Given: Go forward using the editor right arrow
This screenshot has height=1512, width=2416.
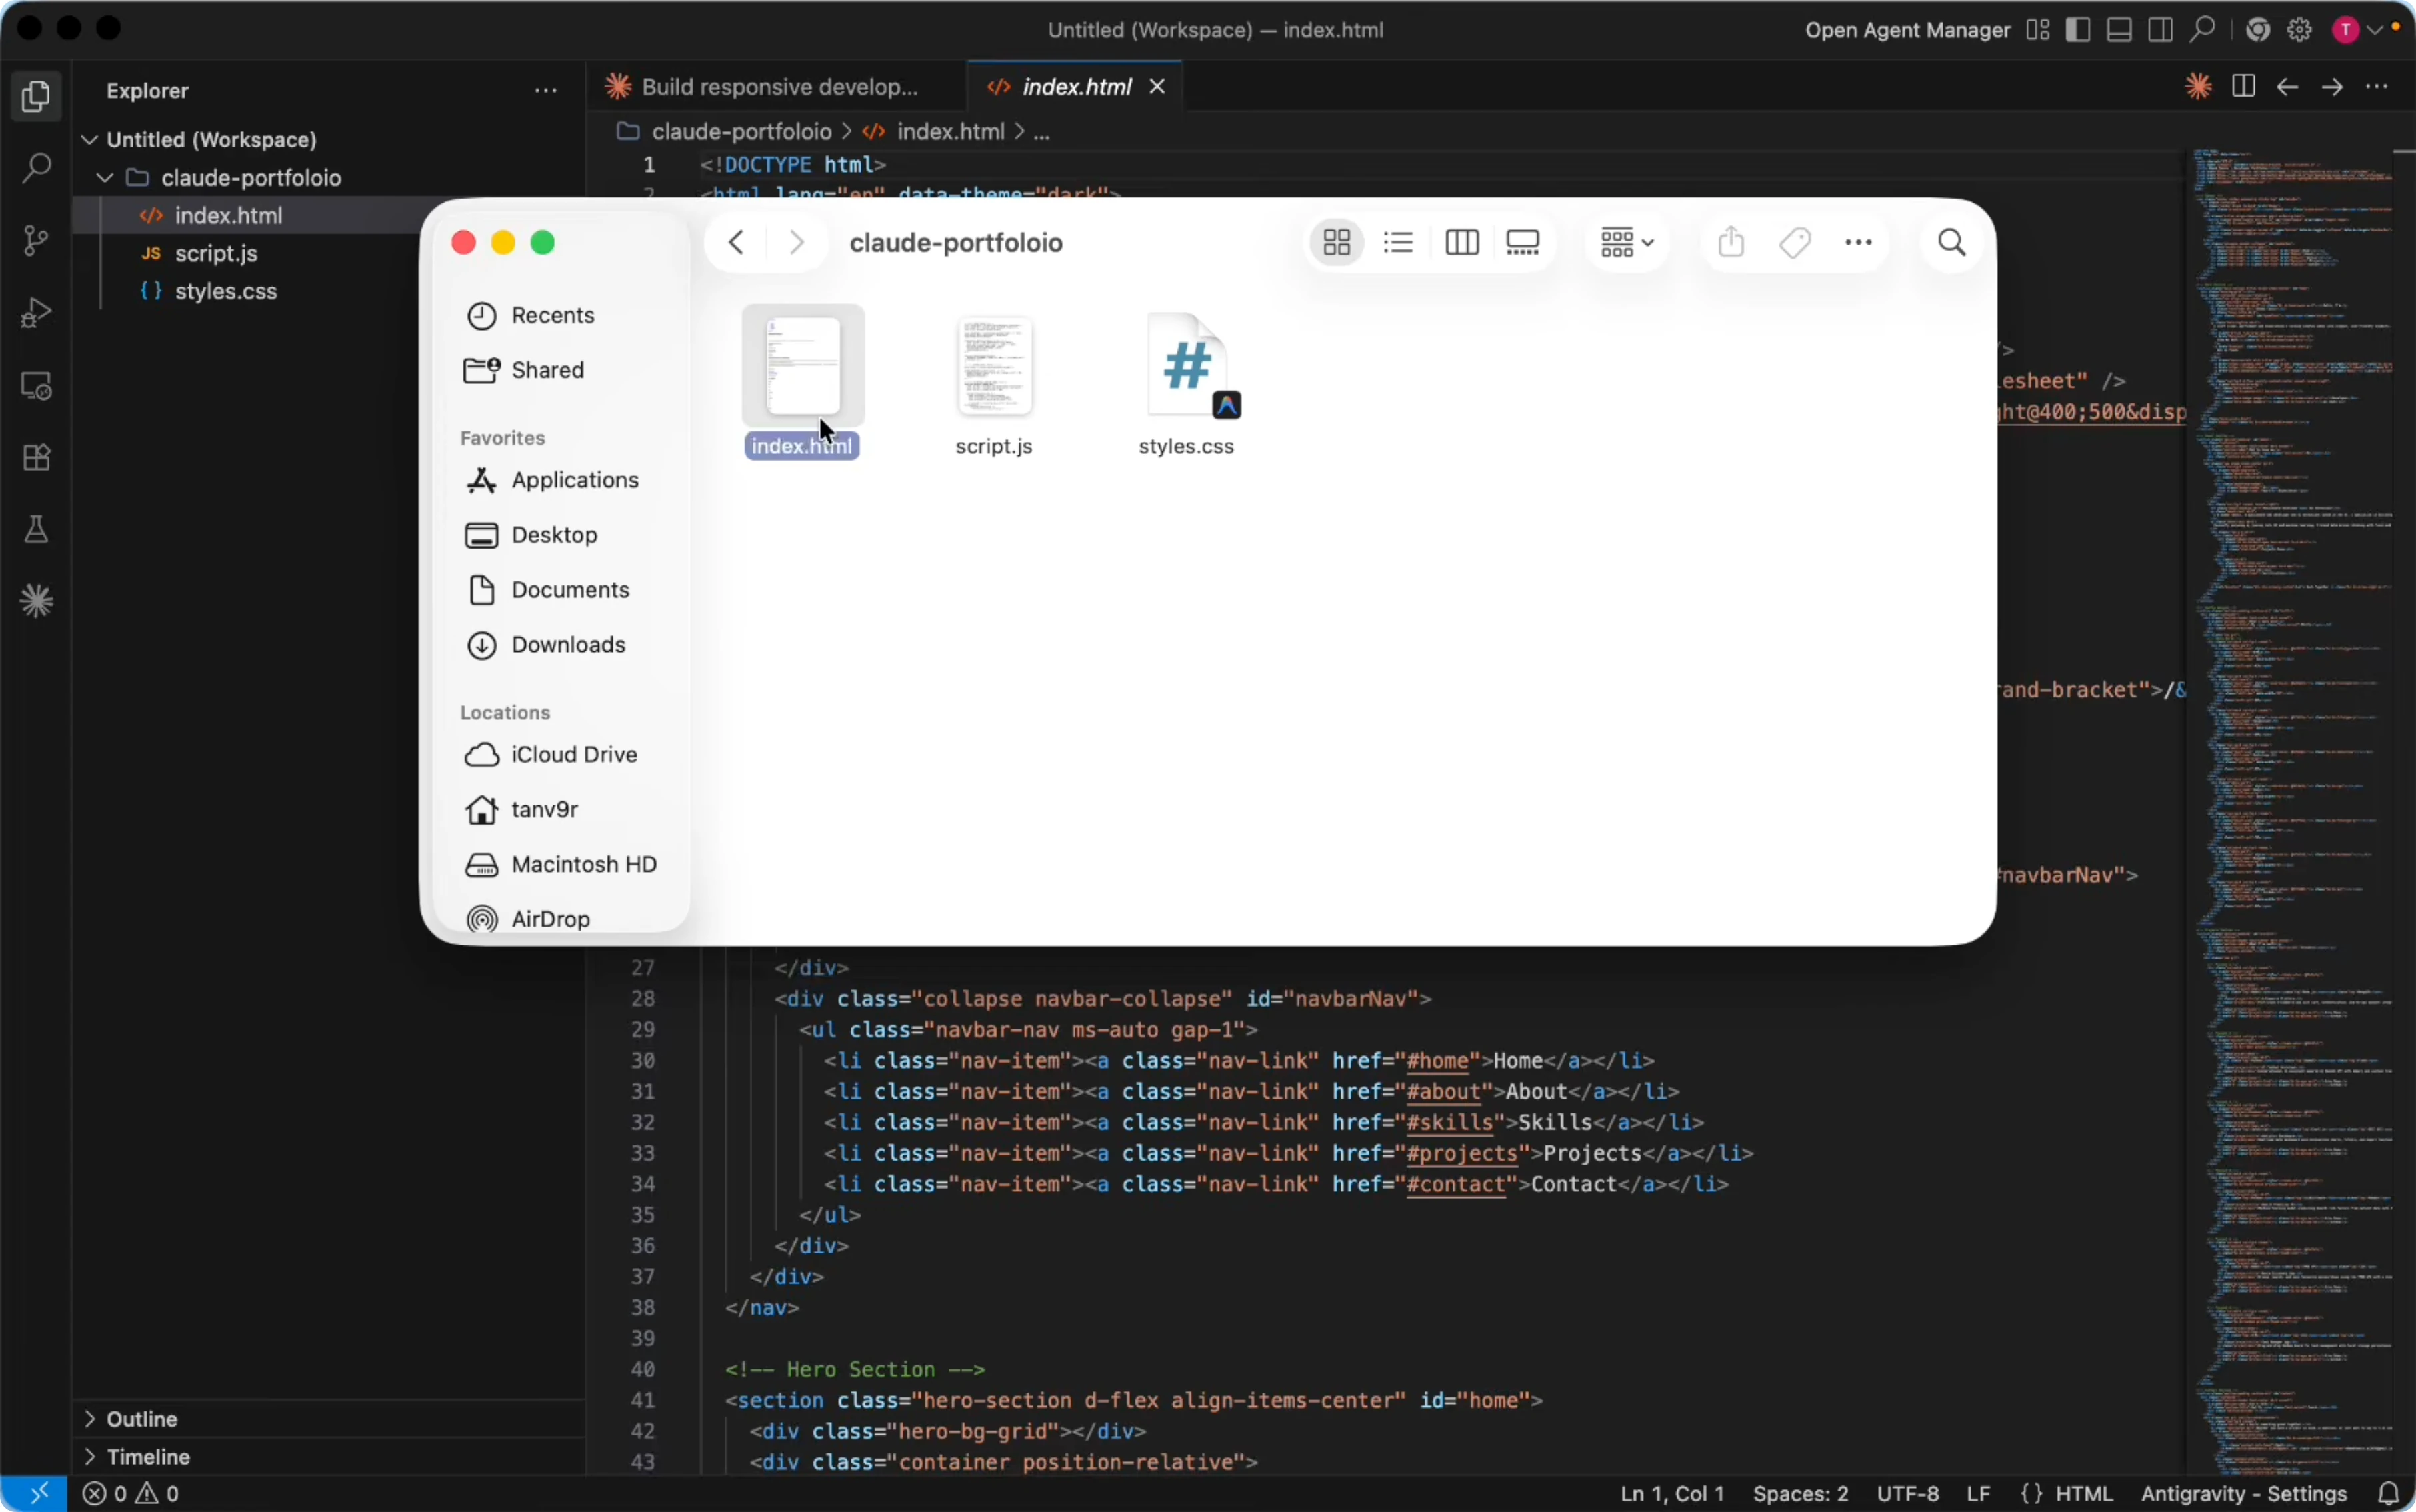Looking at the screenshot, I should (x=2332, y=87).
